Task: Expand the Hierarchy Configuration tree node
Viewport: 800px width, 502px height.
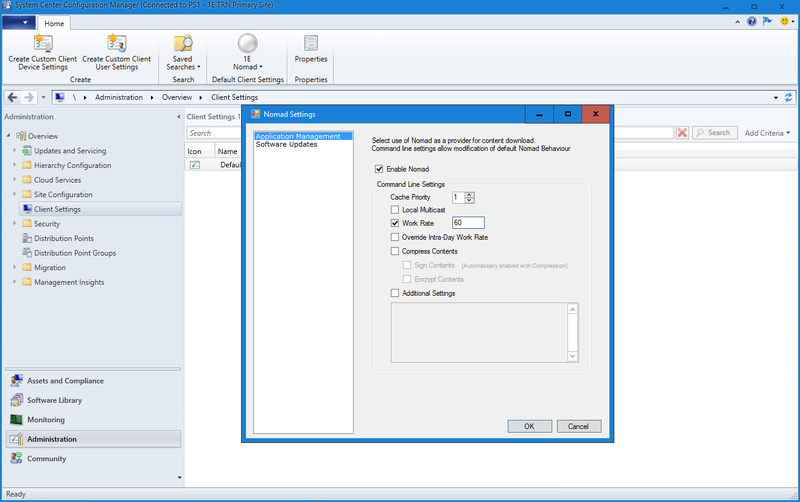Action: 15,165
